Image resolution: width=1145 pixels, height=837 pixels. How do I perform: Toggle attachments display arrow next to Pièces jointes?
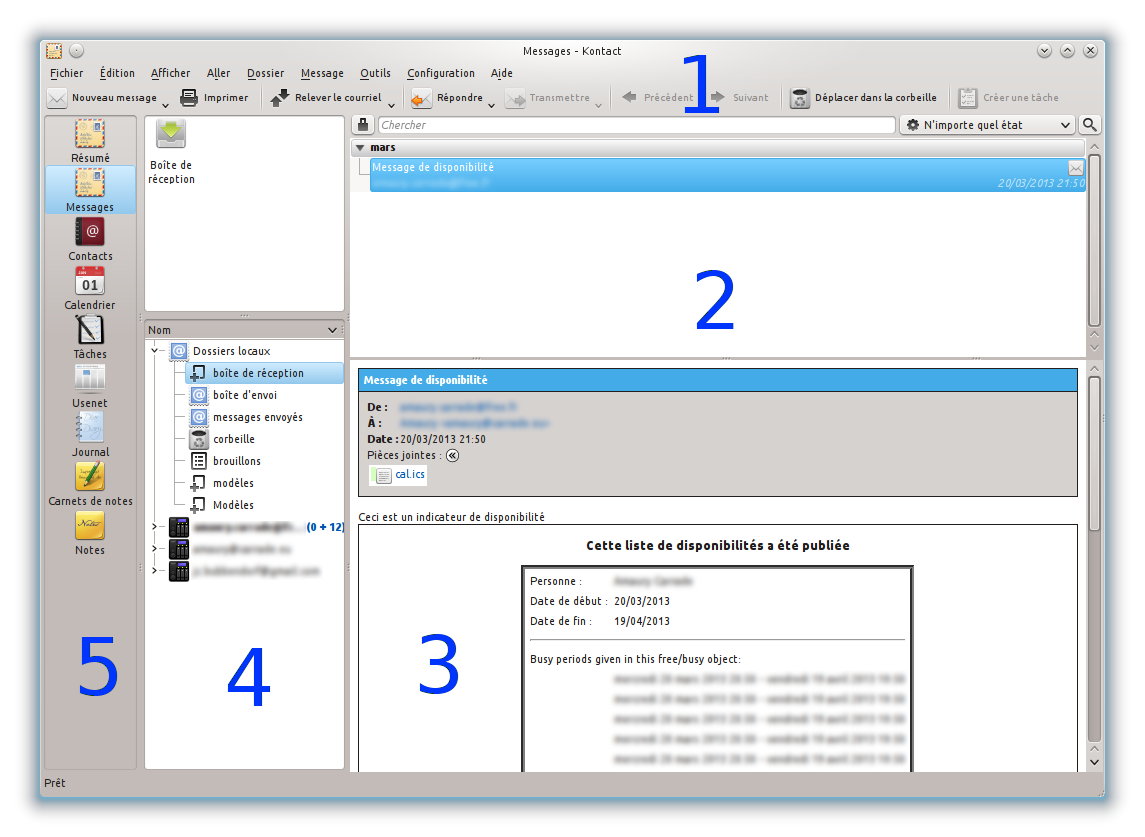point(452,455)
